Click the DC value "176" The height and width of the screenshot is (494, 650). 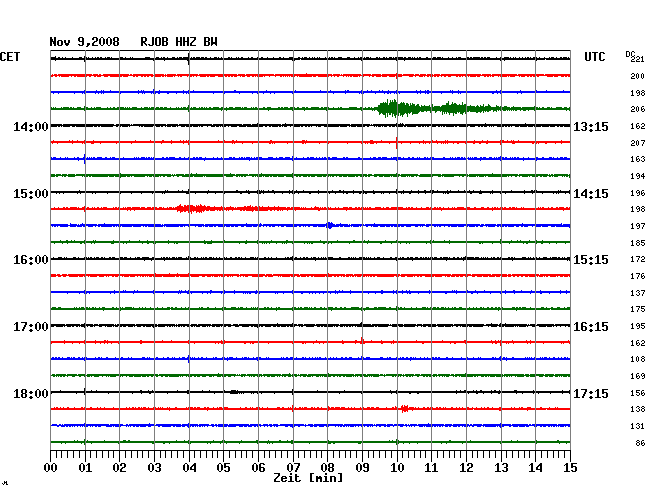(638, 276)
